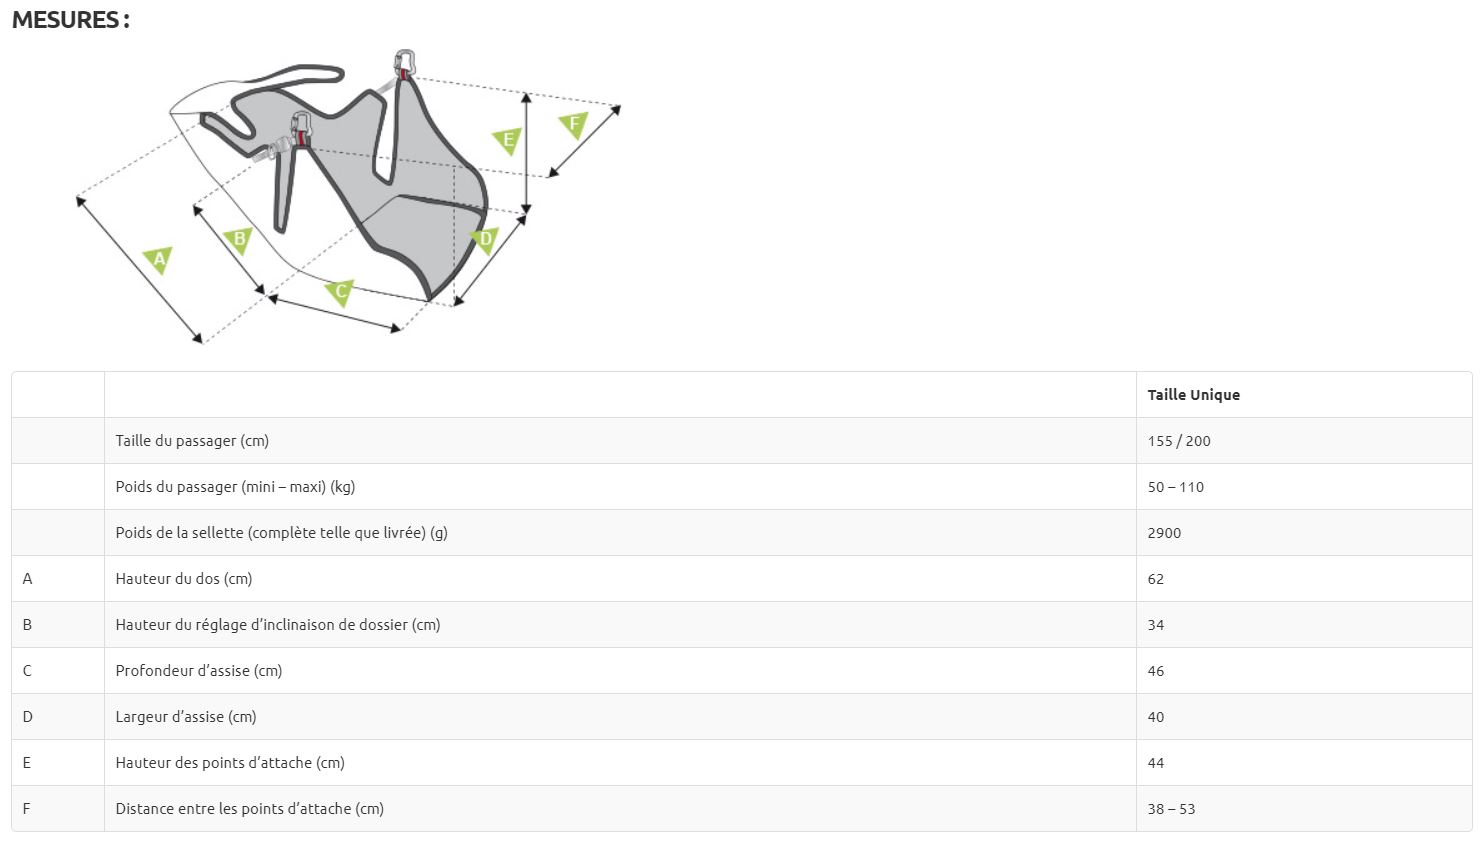Click the top carabiner on harness diagram
Viewport: 1483px width, 845px height.
tap(404, 63)
